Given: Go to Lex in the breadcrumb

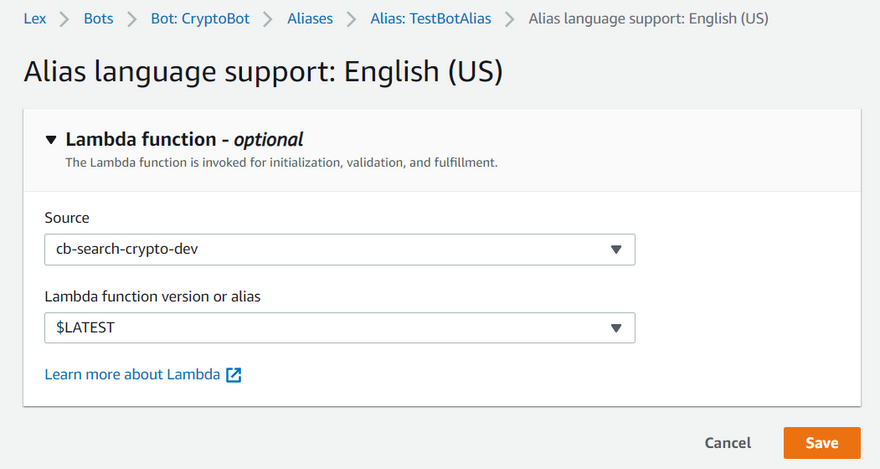Looking at the screenshot, I should pos(35,19).
